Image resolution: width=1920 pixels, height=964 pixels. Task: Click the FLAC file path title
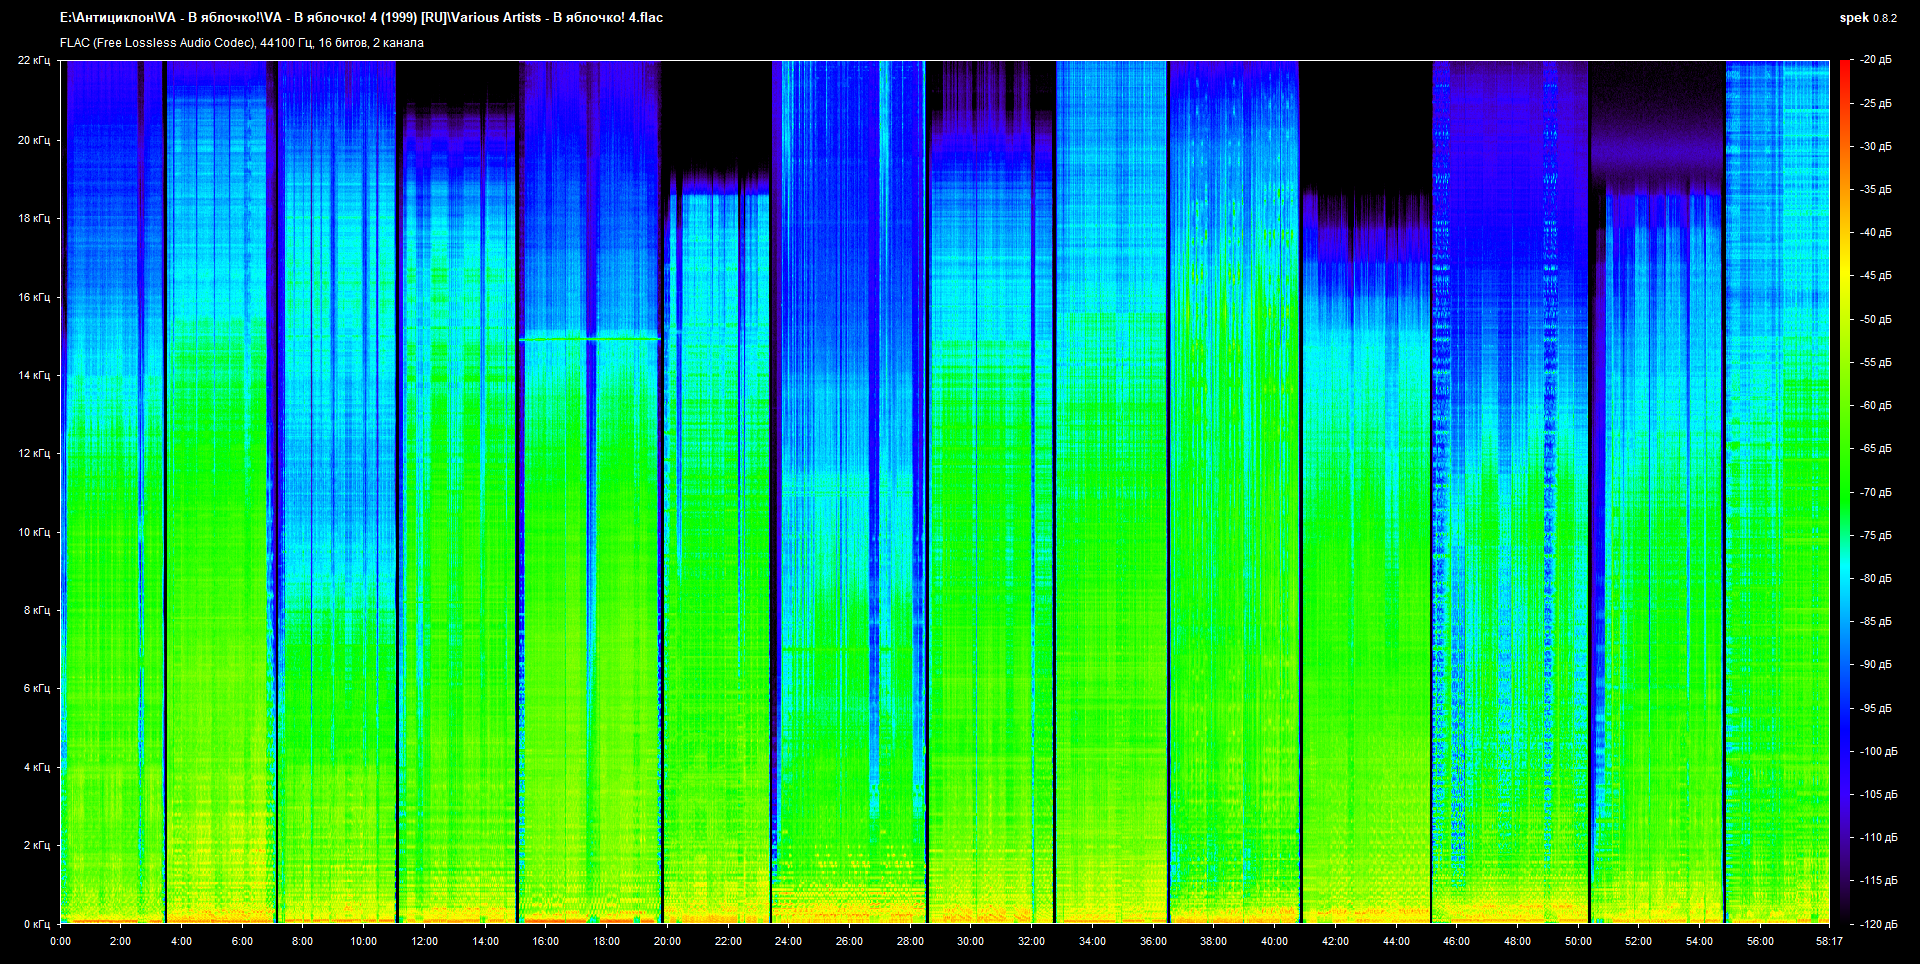(361, 17)
